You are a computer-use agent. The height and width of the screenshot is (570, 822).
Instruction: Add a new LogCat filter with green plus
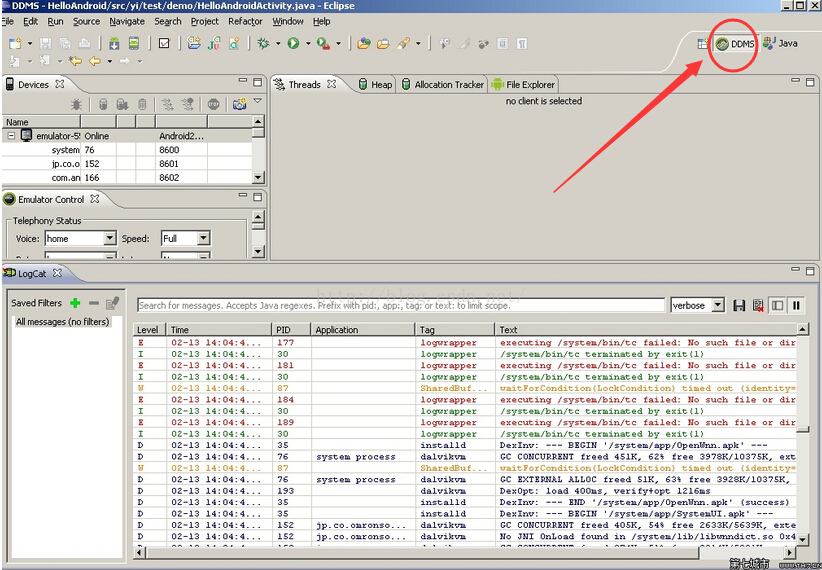pos(75,303)
